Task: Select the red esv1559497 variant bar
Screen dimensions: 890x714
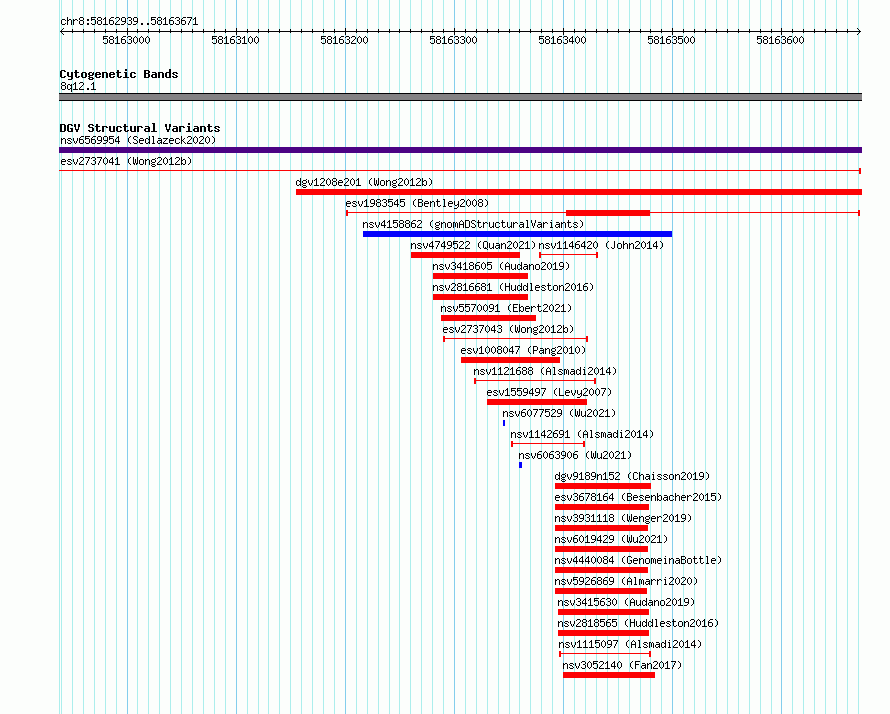Action: [536, 402]
